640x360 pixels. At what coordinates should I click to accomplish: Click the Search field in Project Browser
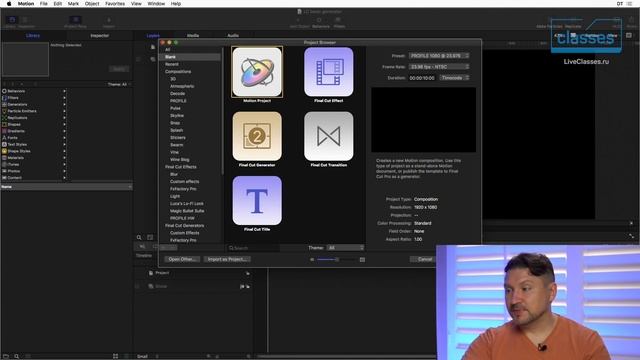coord(253,248)
